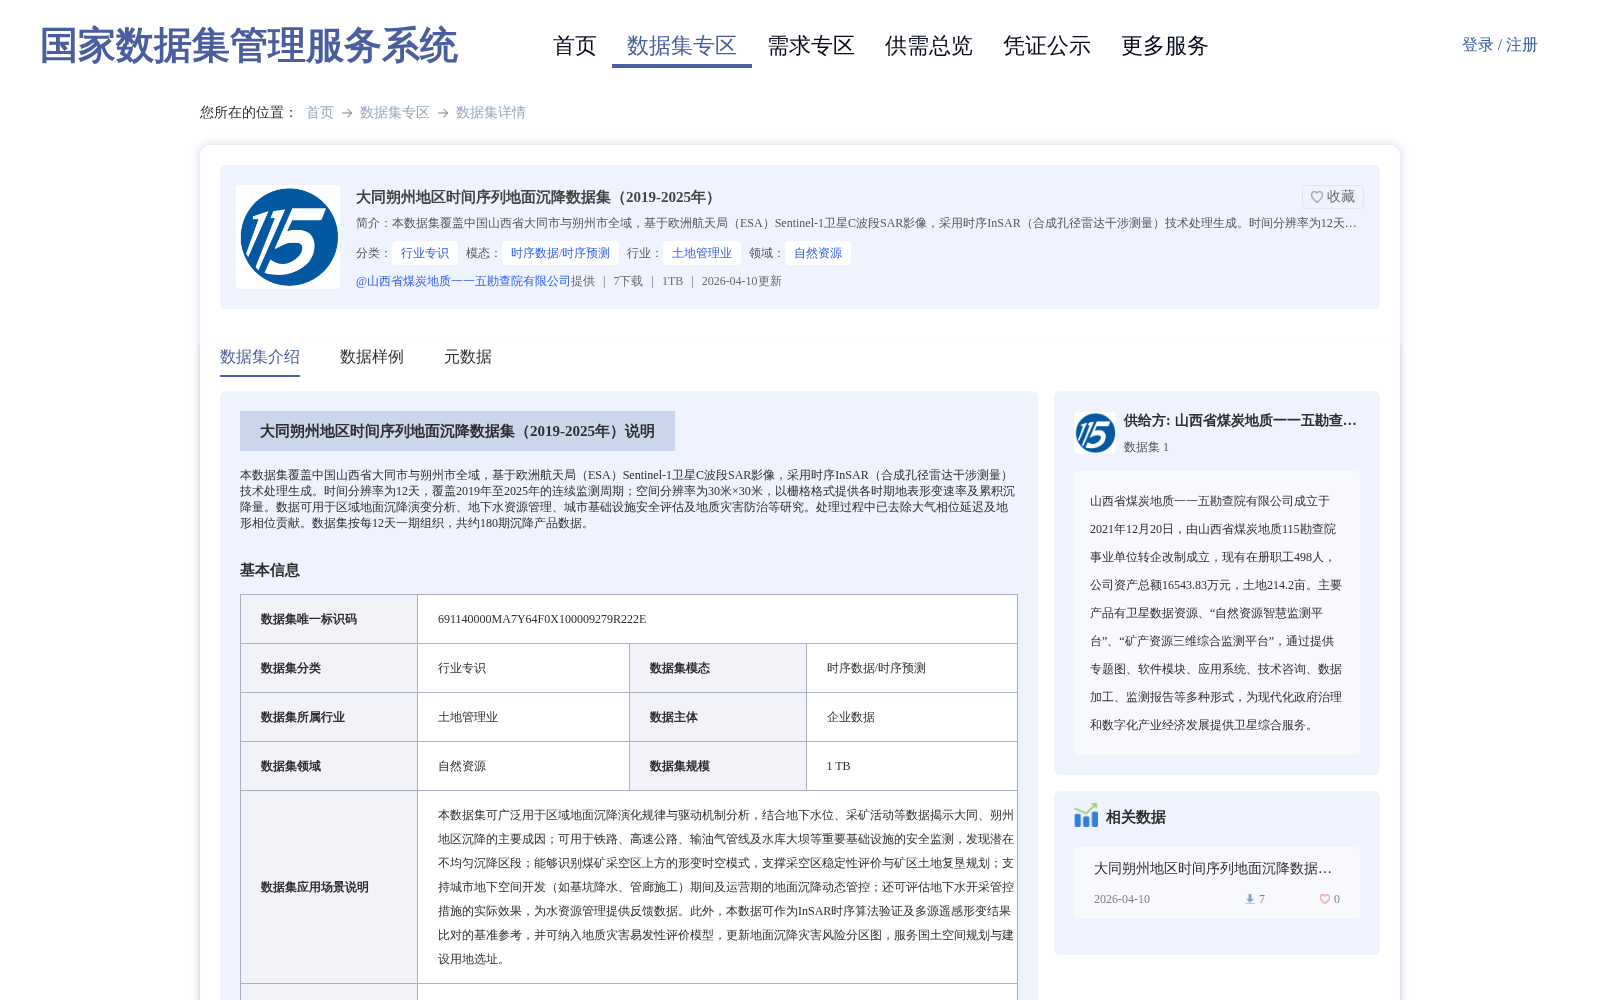The width and height of the screenshot is (1600, 1000).
Task: Click the heart favorites icon in related data
Action: (x=1325, y=899)
